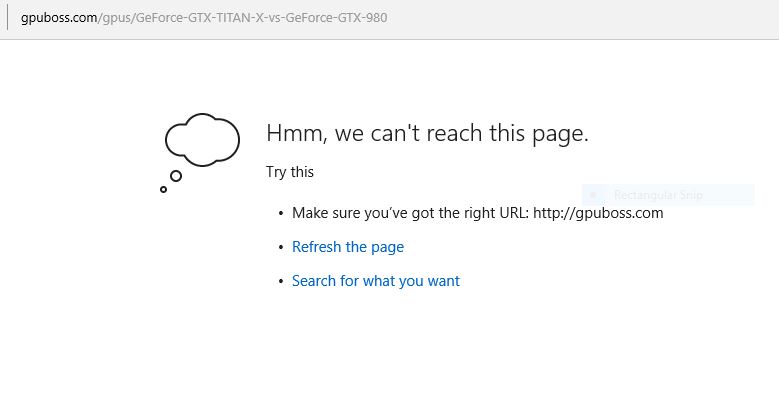Click the 'Try this' text
Screen dimensions: 779x406
(290, 172)
